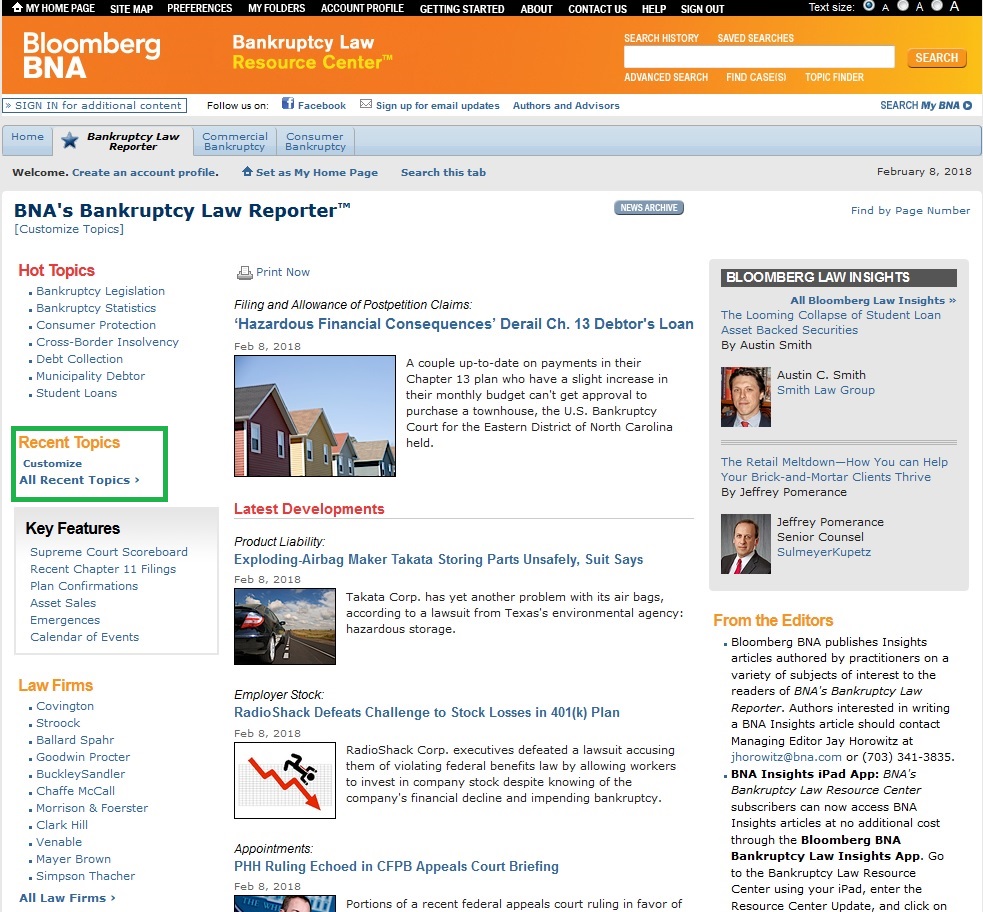This screenshot has height=912, width=983.
Task: Open Topic Finder link
Action: point(834,77)
